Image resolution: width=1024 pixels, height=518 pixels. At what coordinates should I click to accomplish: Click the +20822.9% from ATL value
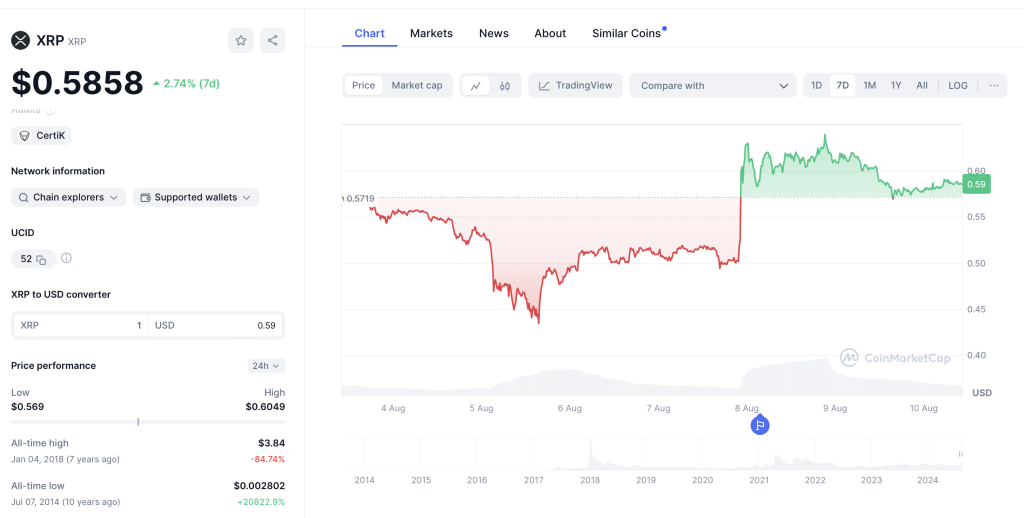[x=263, y=502]
